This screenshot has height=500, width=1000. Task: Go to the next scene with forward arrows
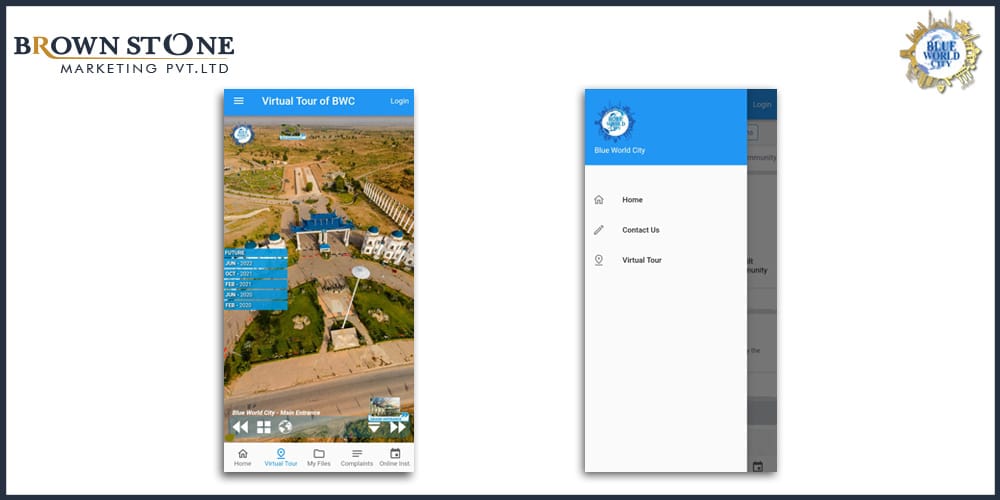point(398,427)
